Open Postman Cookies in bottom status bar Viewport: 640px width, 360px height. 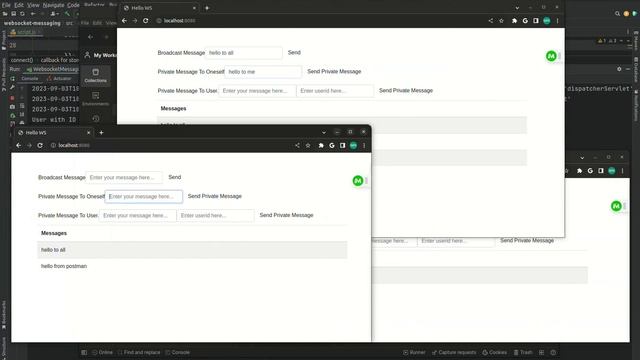click(495, 352)
